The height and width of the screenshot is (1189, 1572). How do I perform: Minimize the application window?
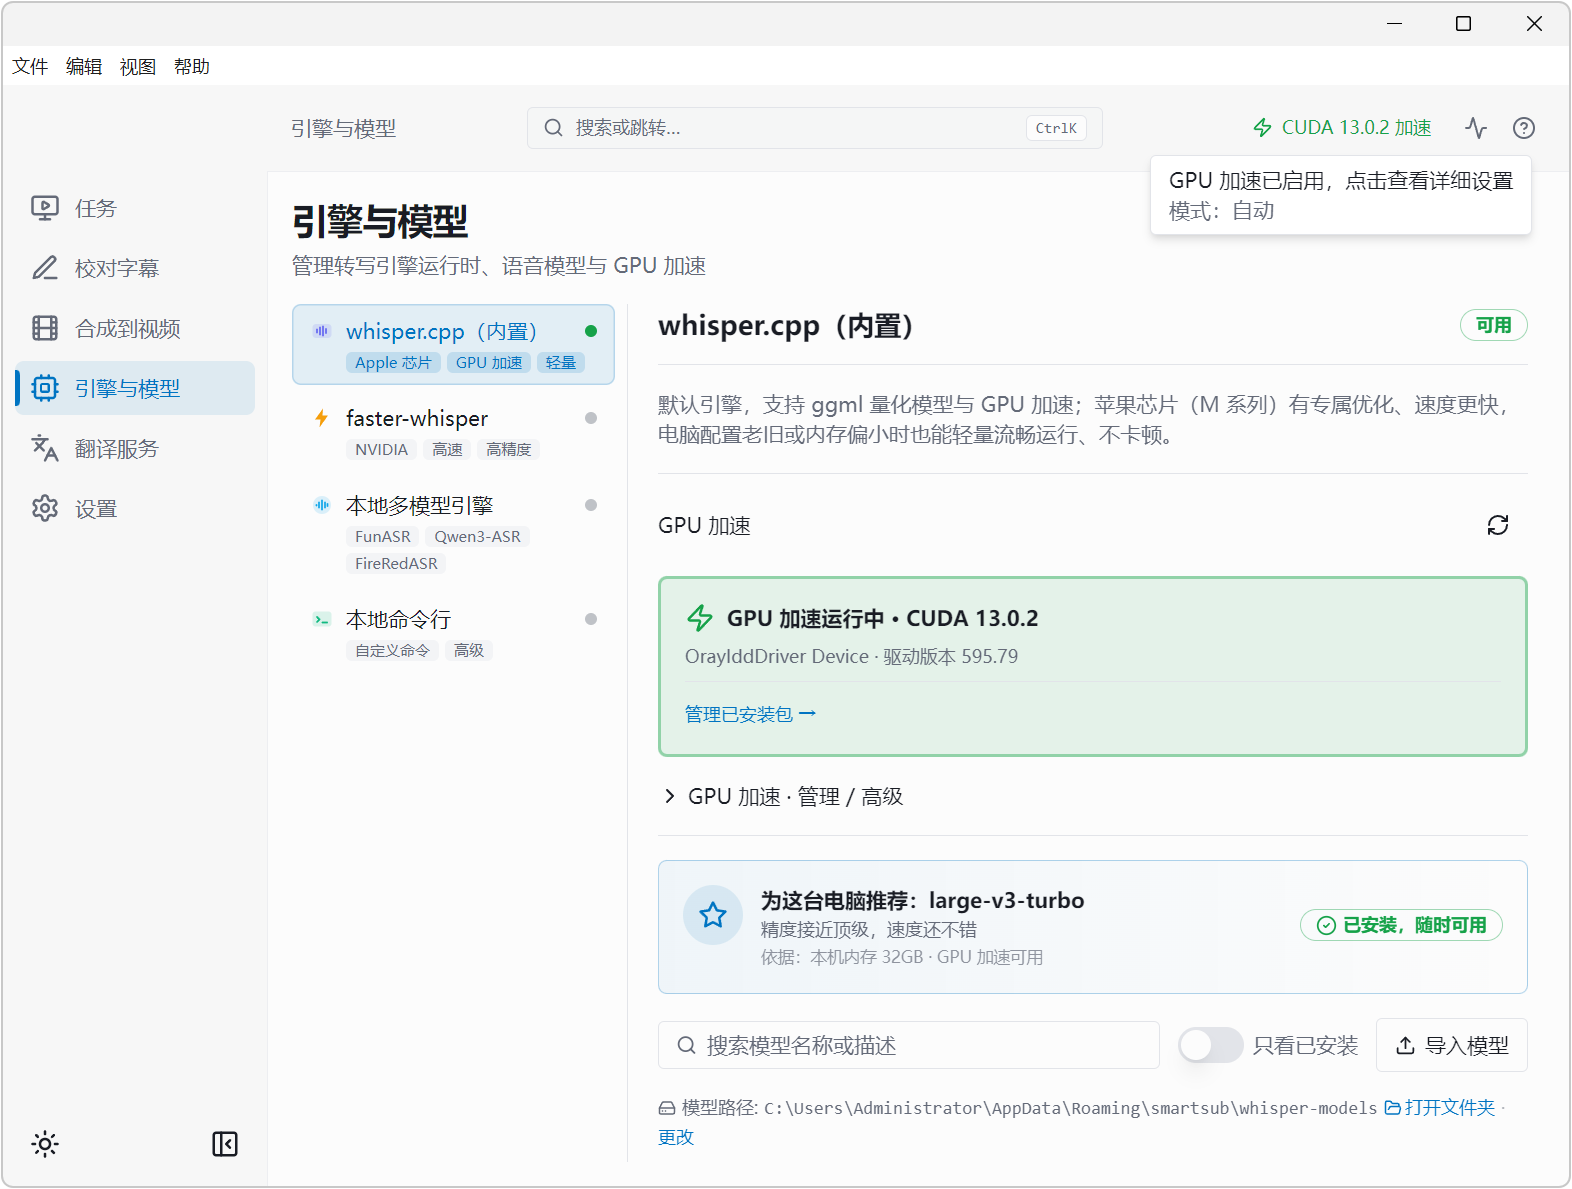(x=1394, y=23)
